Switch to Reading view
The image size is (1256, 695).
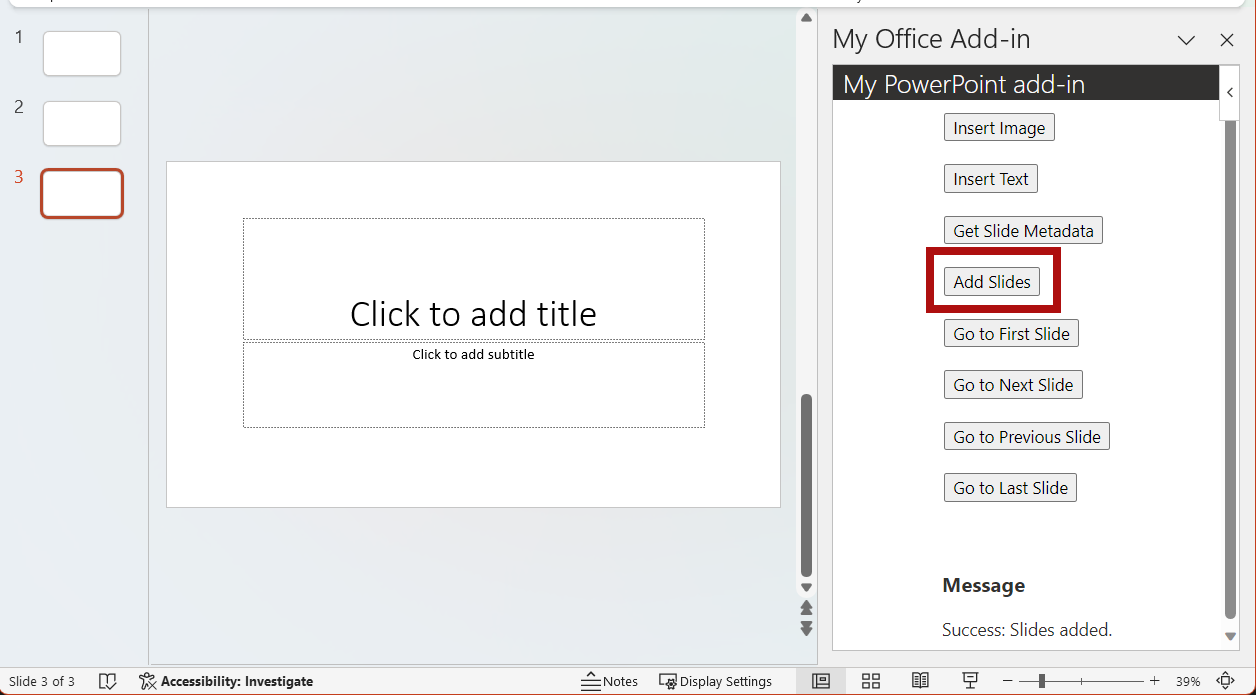tap(920, 681)
